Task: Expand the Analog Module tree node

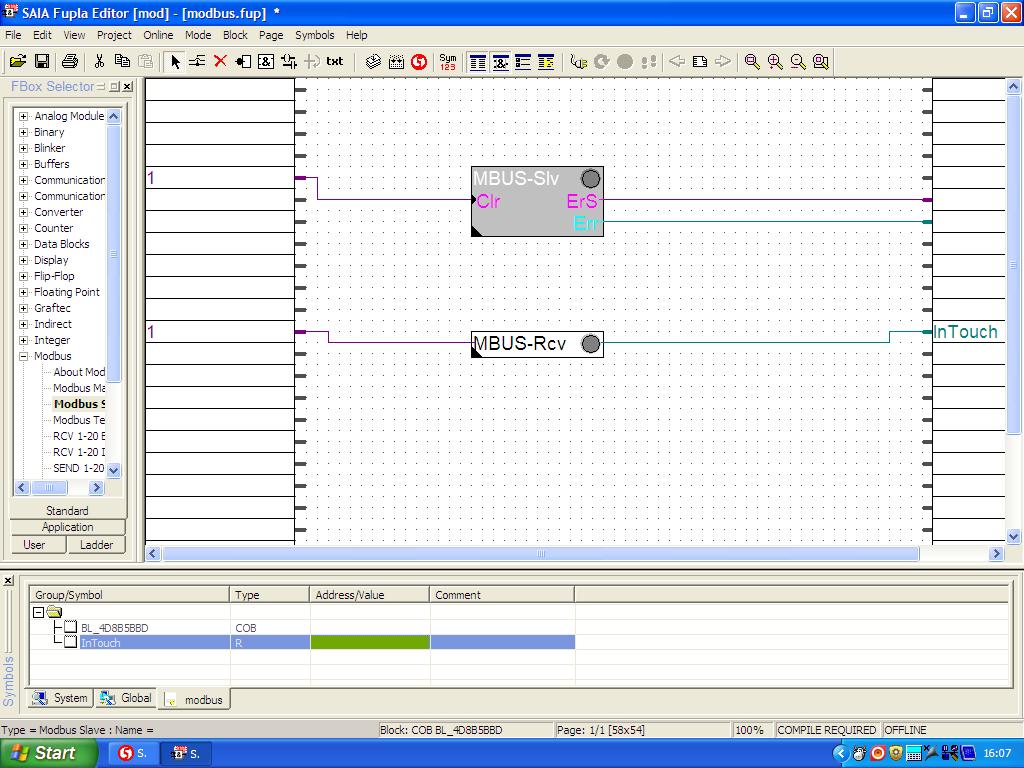Action: 24,116
